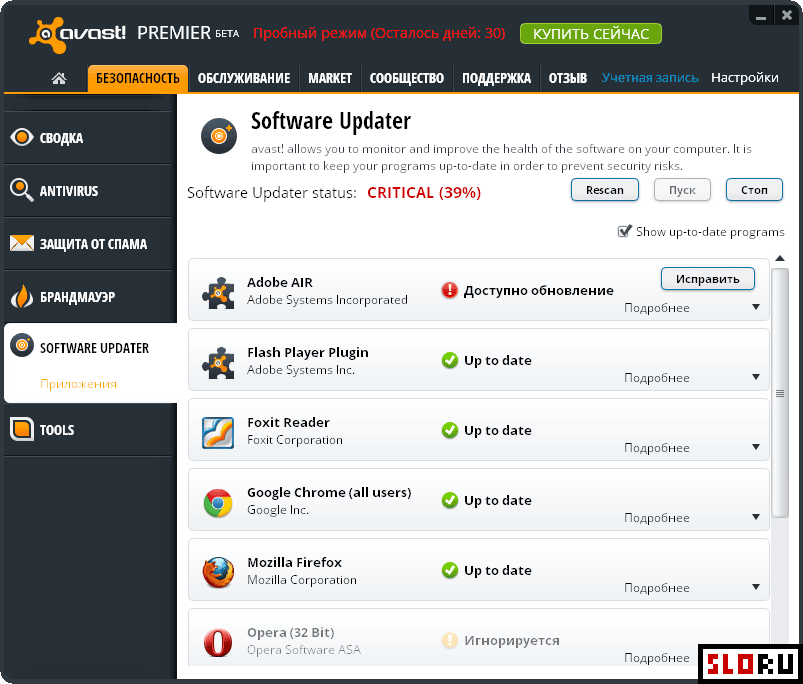The width and height of the screenshot is (803, 684).
Task: Click the Купить сейчас button
Action: click(591, 34)
